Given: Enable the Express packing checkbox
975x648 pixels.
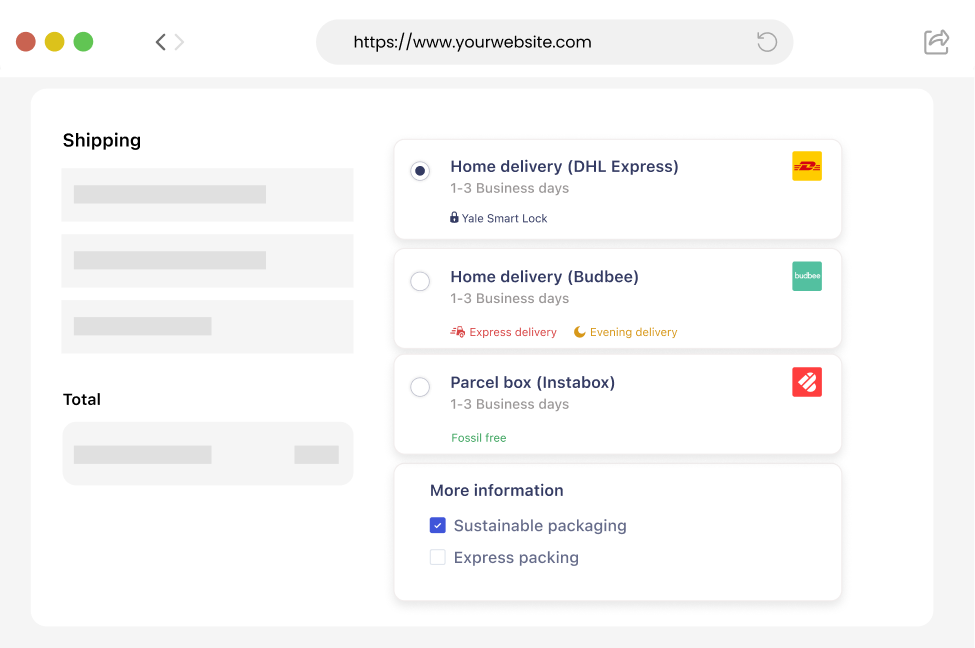Looking at the screenshot, I should [437, 557].
